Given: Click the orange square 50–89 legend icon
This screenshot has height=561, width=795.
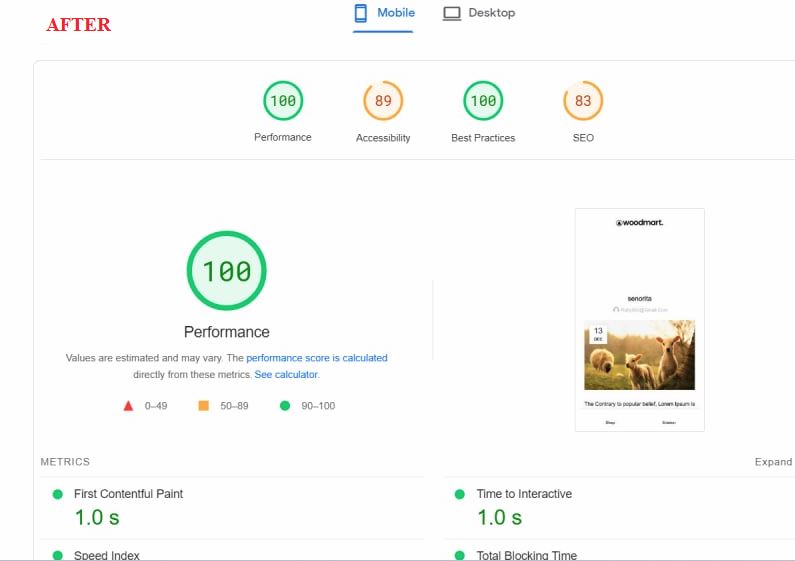Looking at the screenshot, I should [203, 406].
